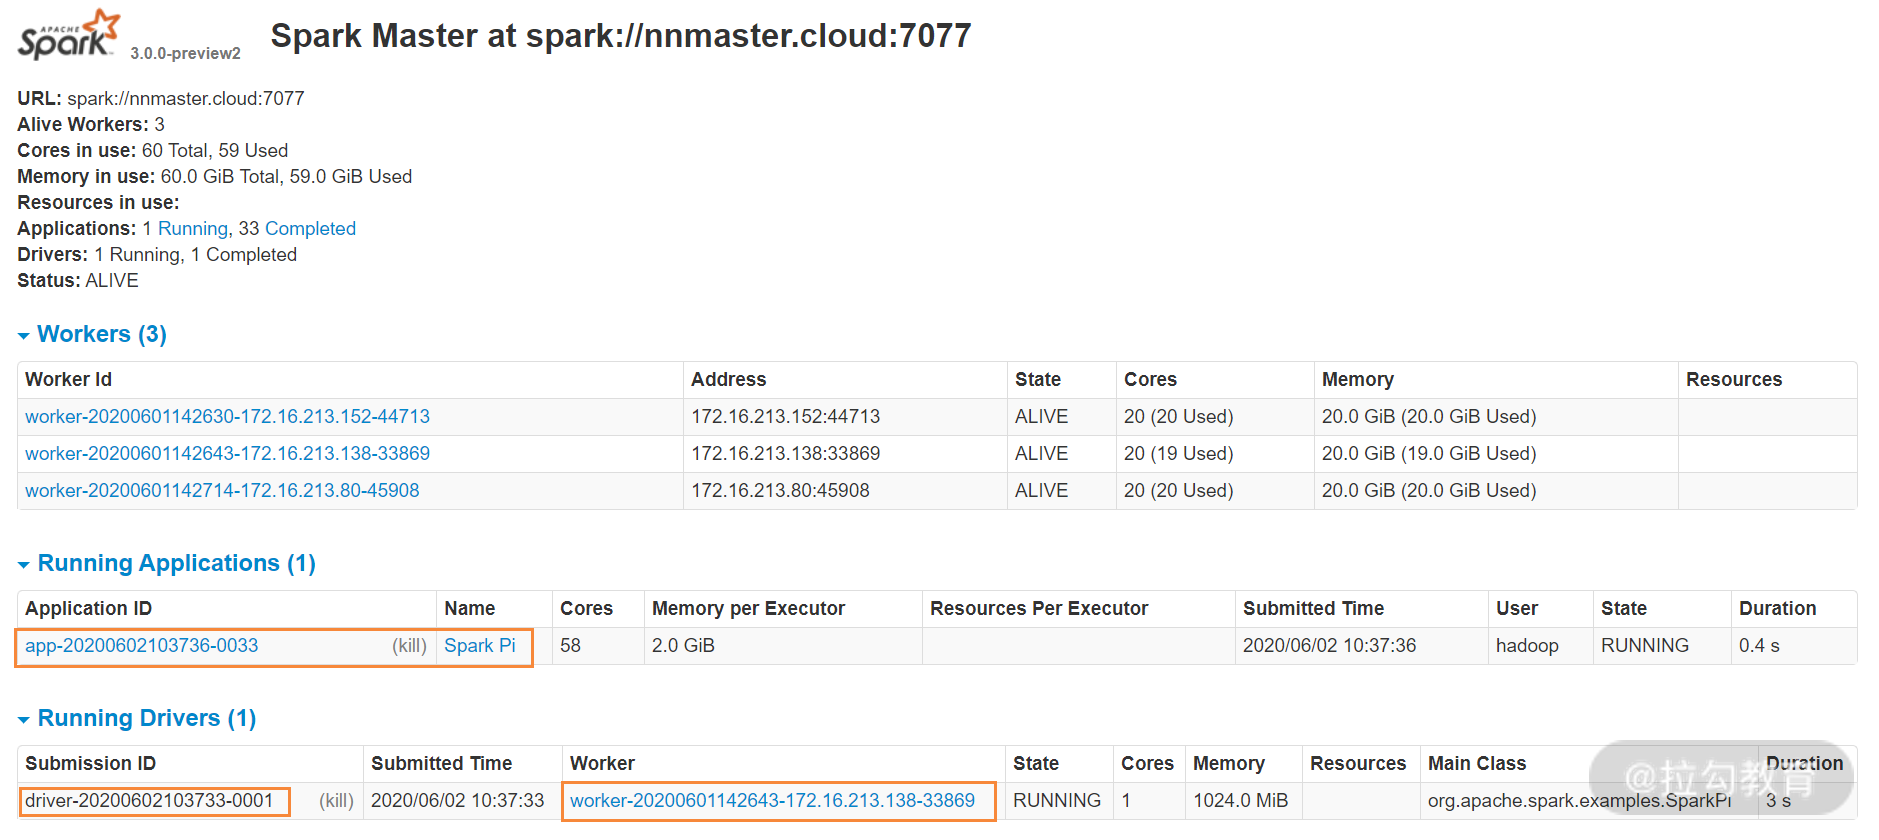Open application app-20200602103736-0033
Screen dimensions: 1879x840
(141, 645)
